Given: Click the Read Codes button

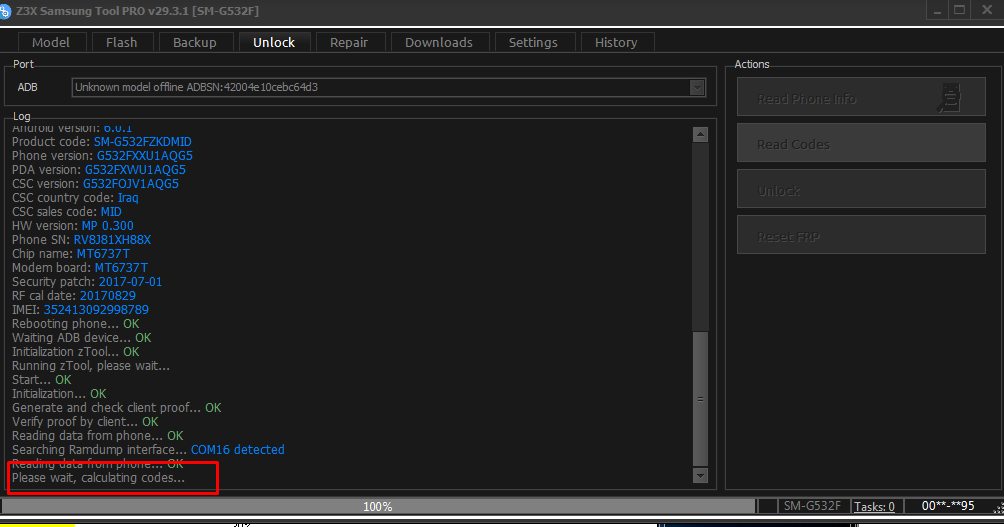Looking at the screenshot, I should tap(861, 143).
